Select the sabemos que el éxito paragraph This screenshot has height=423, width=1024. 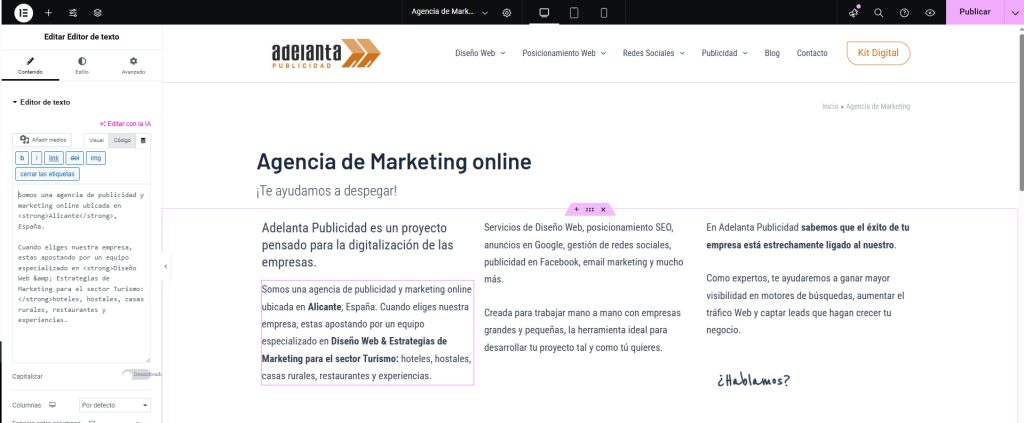pos(808,236)
